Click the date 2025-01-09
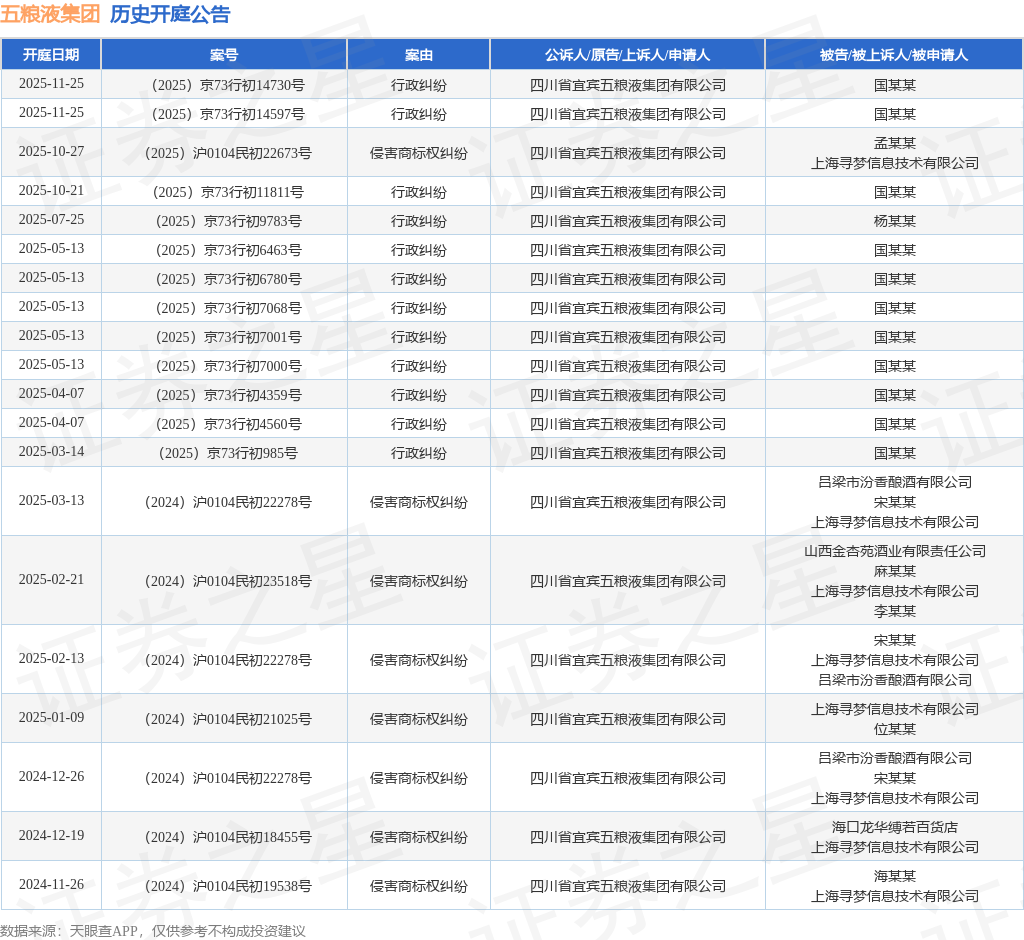The height and width of the screenshot is (940, 1024). [x=51, y=717]
